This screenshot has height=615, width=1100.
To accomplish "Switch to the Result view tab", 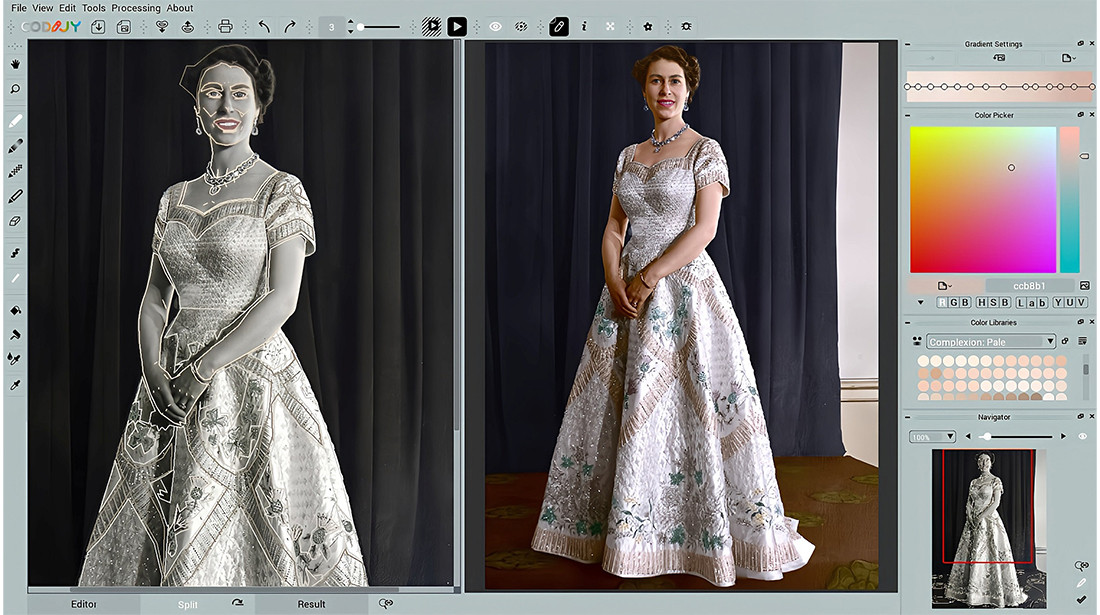I will pos(311,604).
